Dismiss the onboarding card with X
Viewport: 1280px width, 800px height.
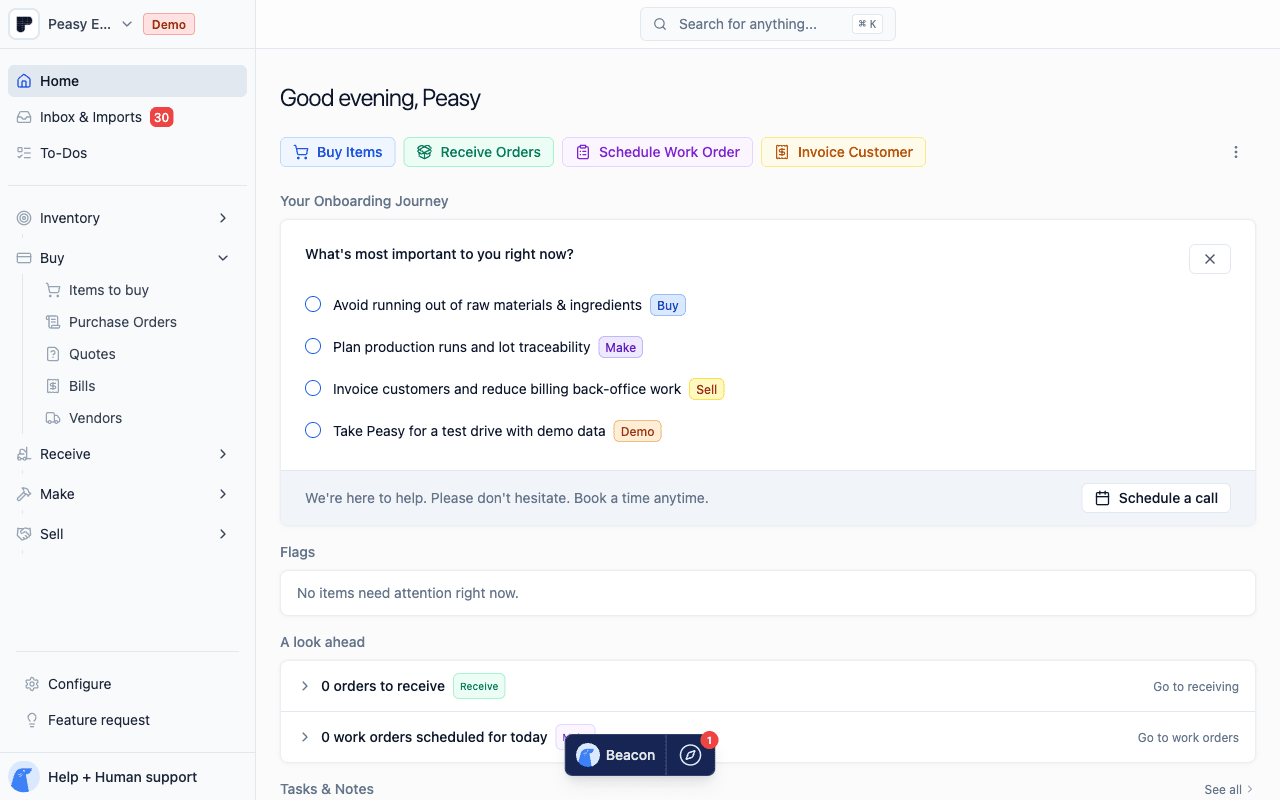click(x=1210, y=259)
